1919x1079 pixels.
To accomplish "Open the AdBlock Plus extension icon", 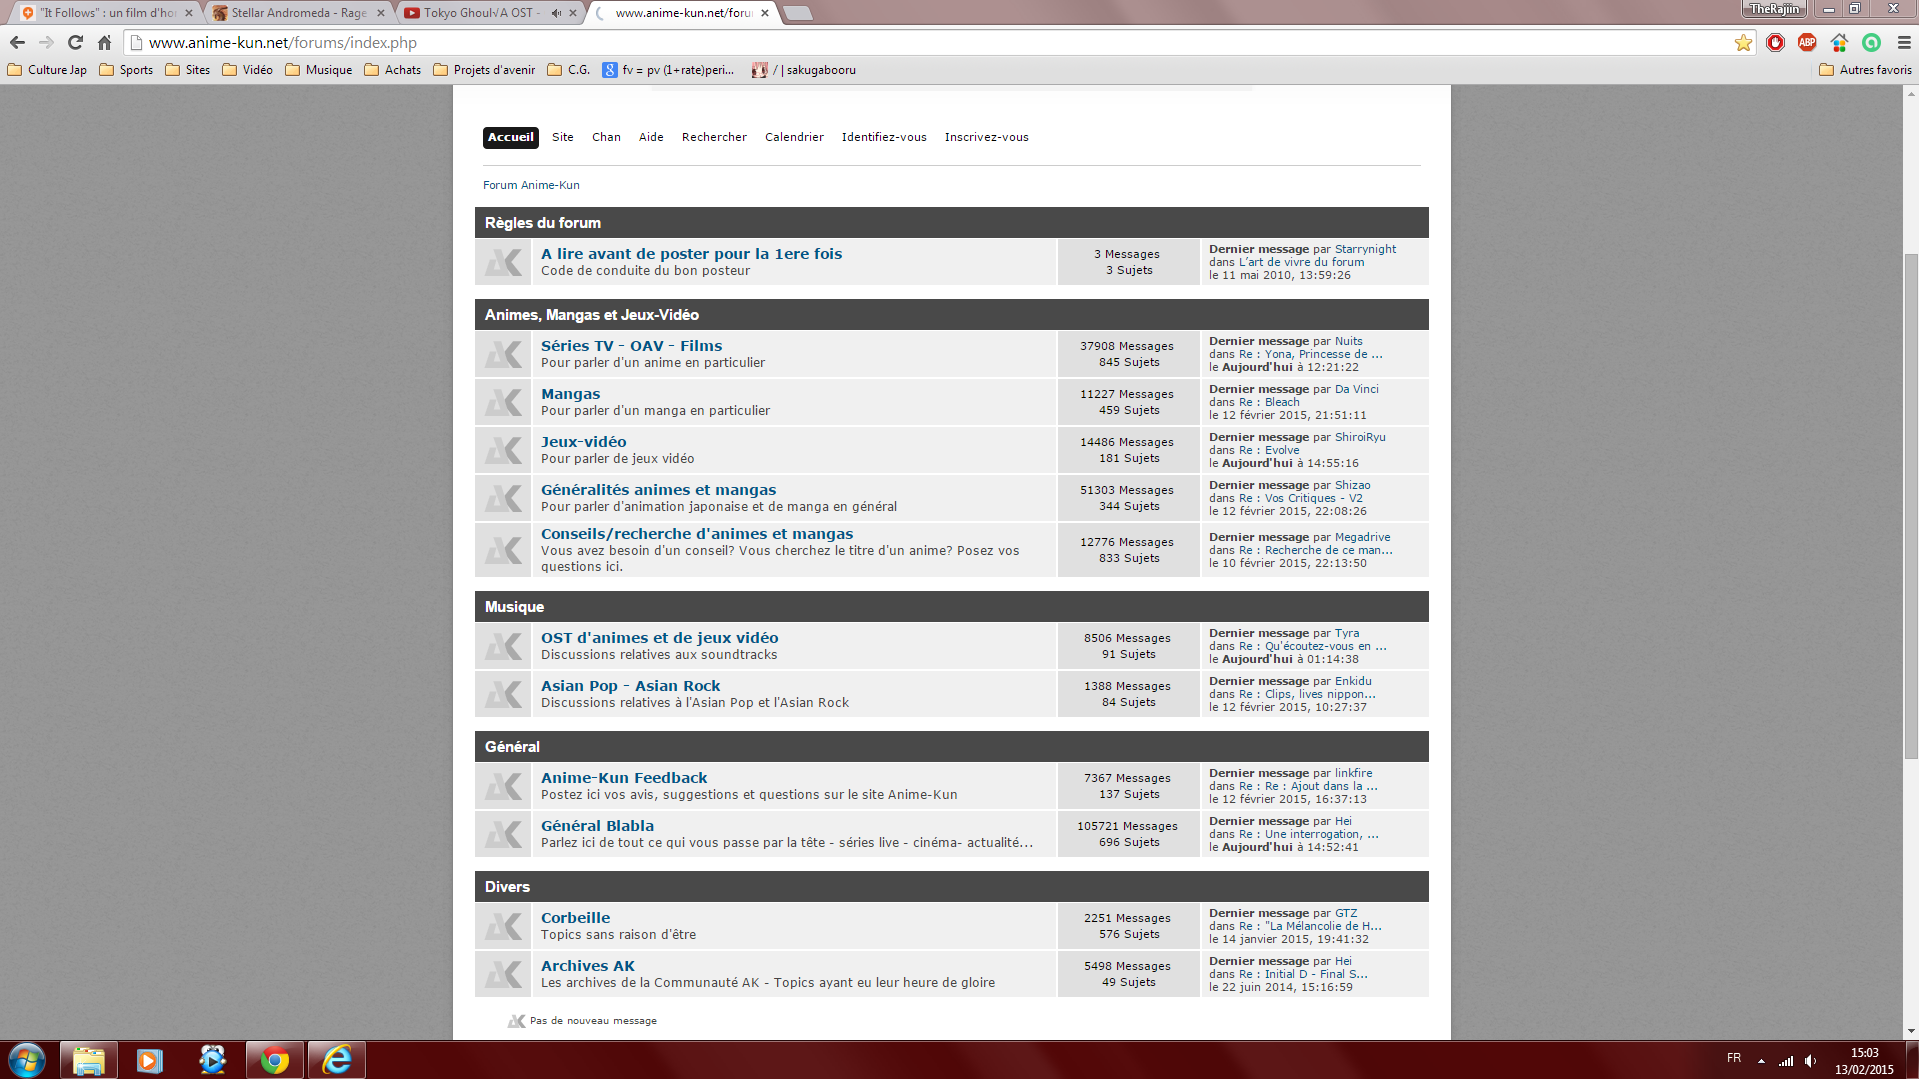I will coord(1807,42).
